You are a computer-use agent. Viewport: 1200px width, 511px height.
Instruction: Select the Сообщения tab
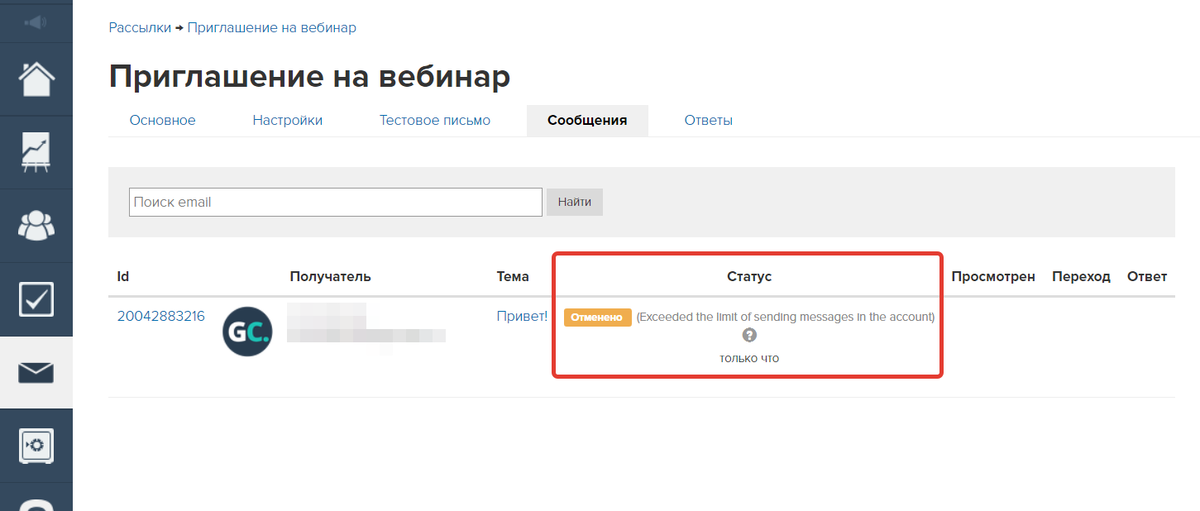coord(587,120)
